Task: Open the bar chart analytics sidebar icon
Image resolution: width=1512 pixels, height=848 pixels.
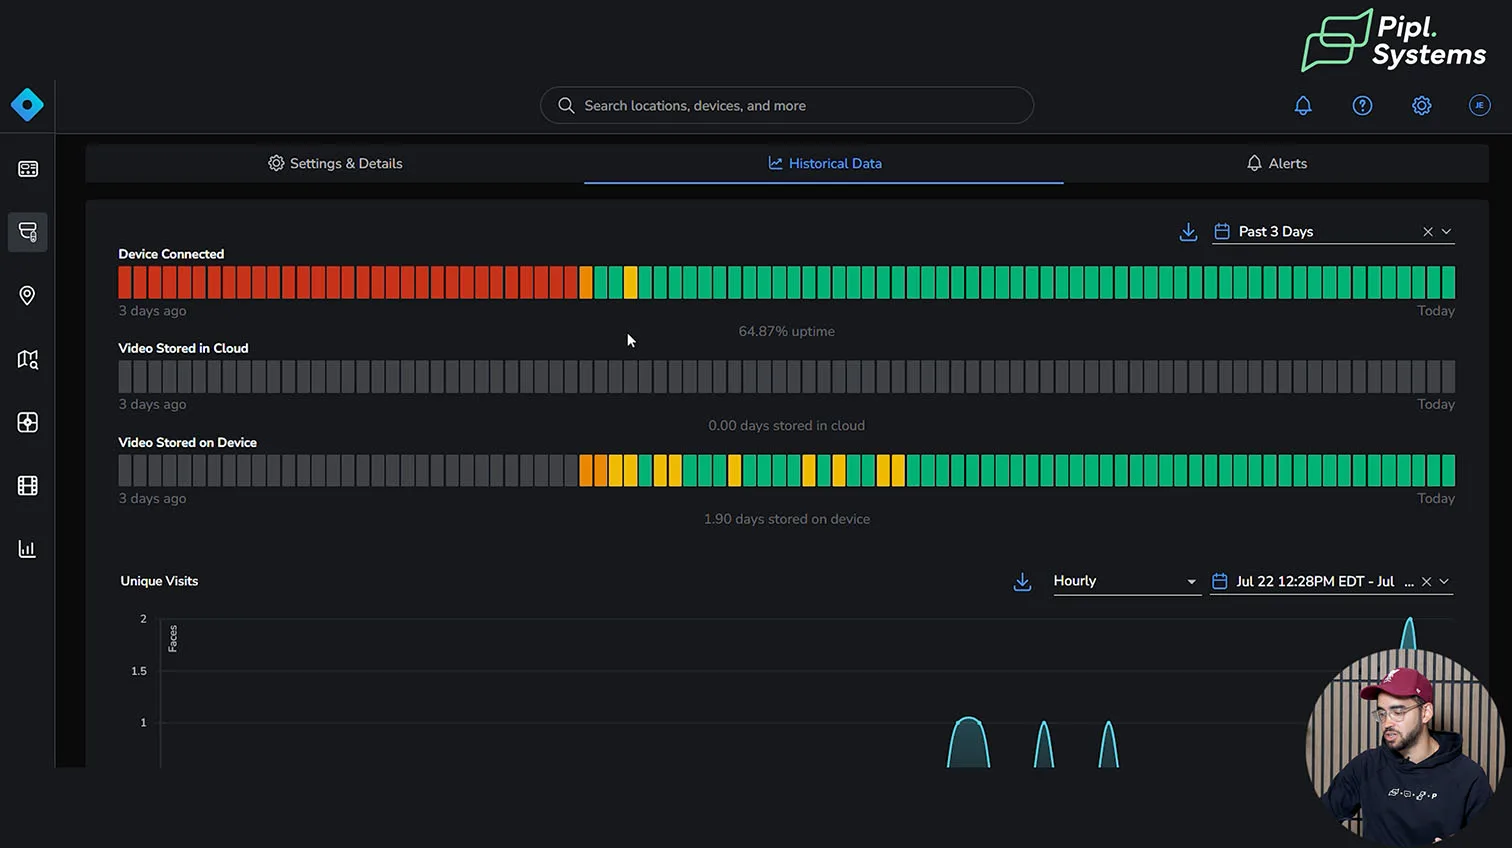Action: (x=28, y=549)
